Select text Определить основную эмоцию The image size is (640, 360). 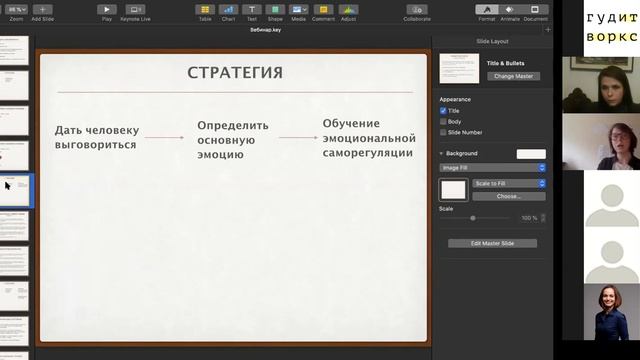[233, 140]
